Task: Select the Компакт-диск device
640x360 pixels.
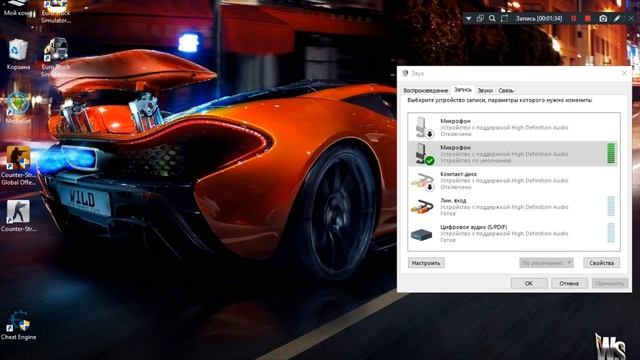Action: [513, 180]
